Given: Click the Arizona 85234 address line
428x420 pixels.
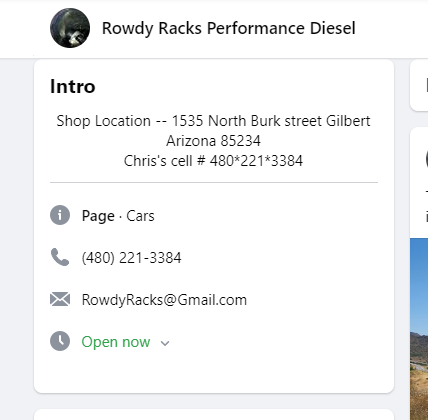Looking at the screenshot, I should tap(213, 141).
